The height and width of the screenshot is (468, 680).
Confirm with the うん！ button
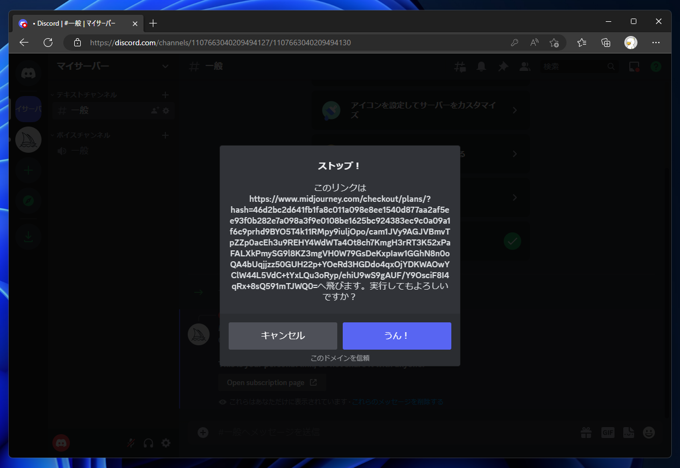(397, 336)
